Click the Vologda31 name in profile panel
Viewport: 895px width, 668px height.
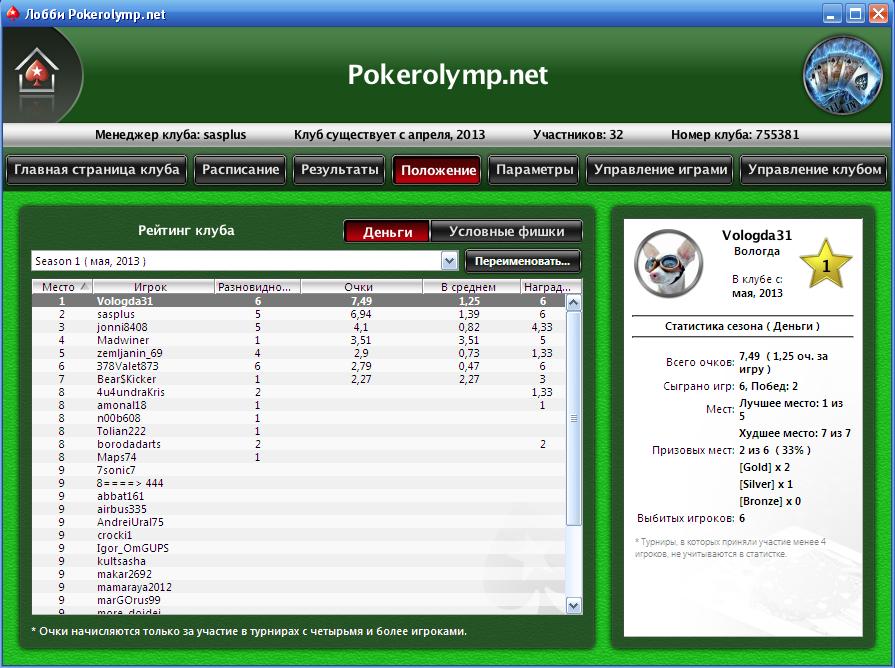click(x=757, y=235)
